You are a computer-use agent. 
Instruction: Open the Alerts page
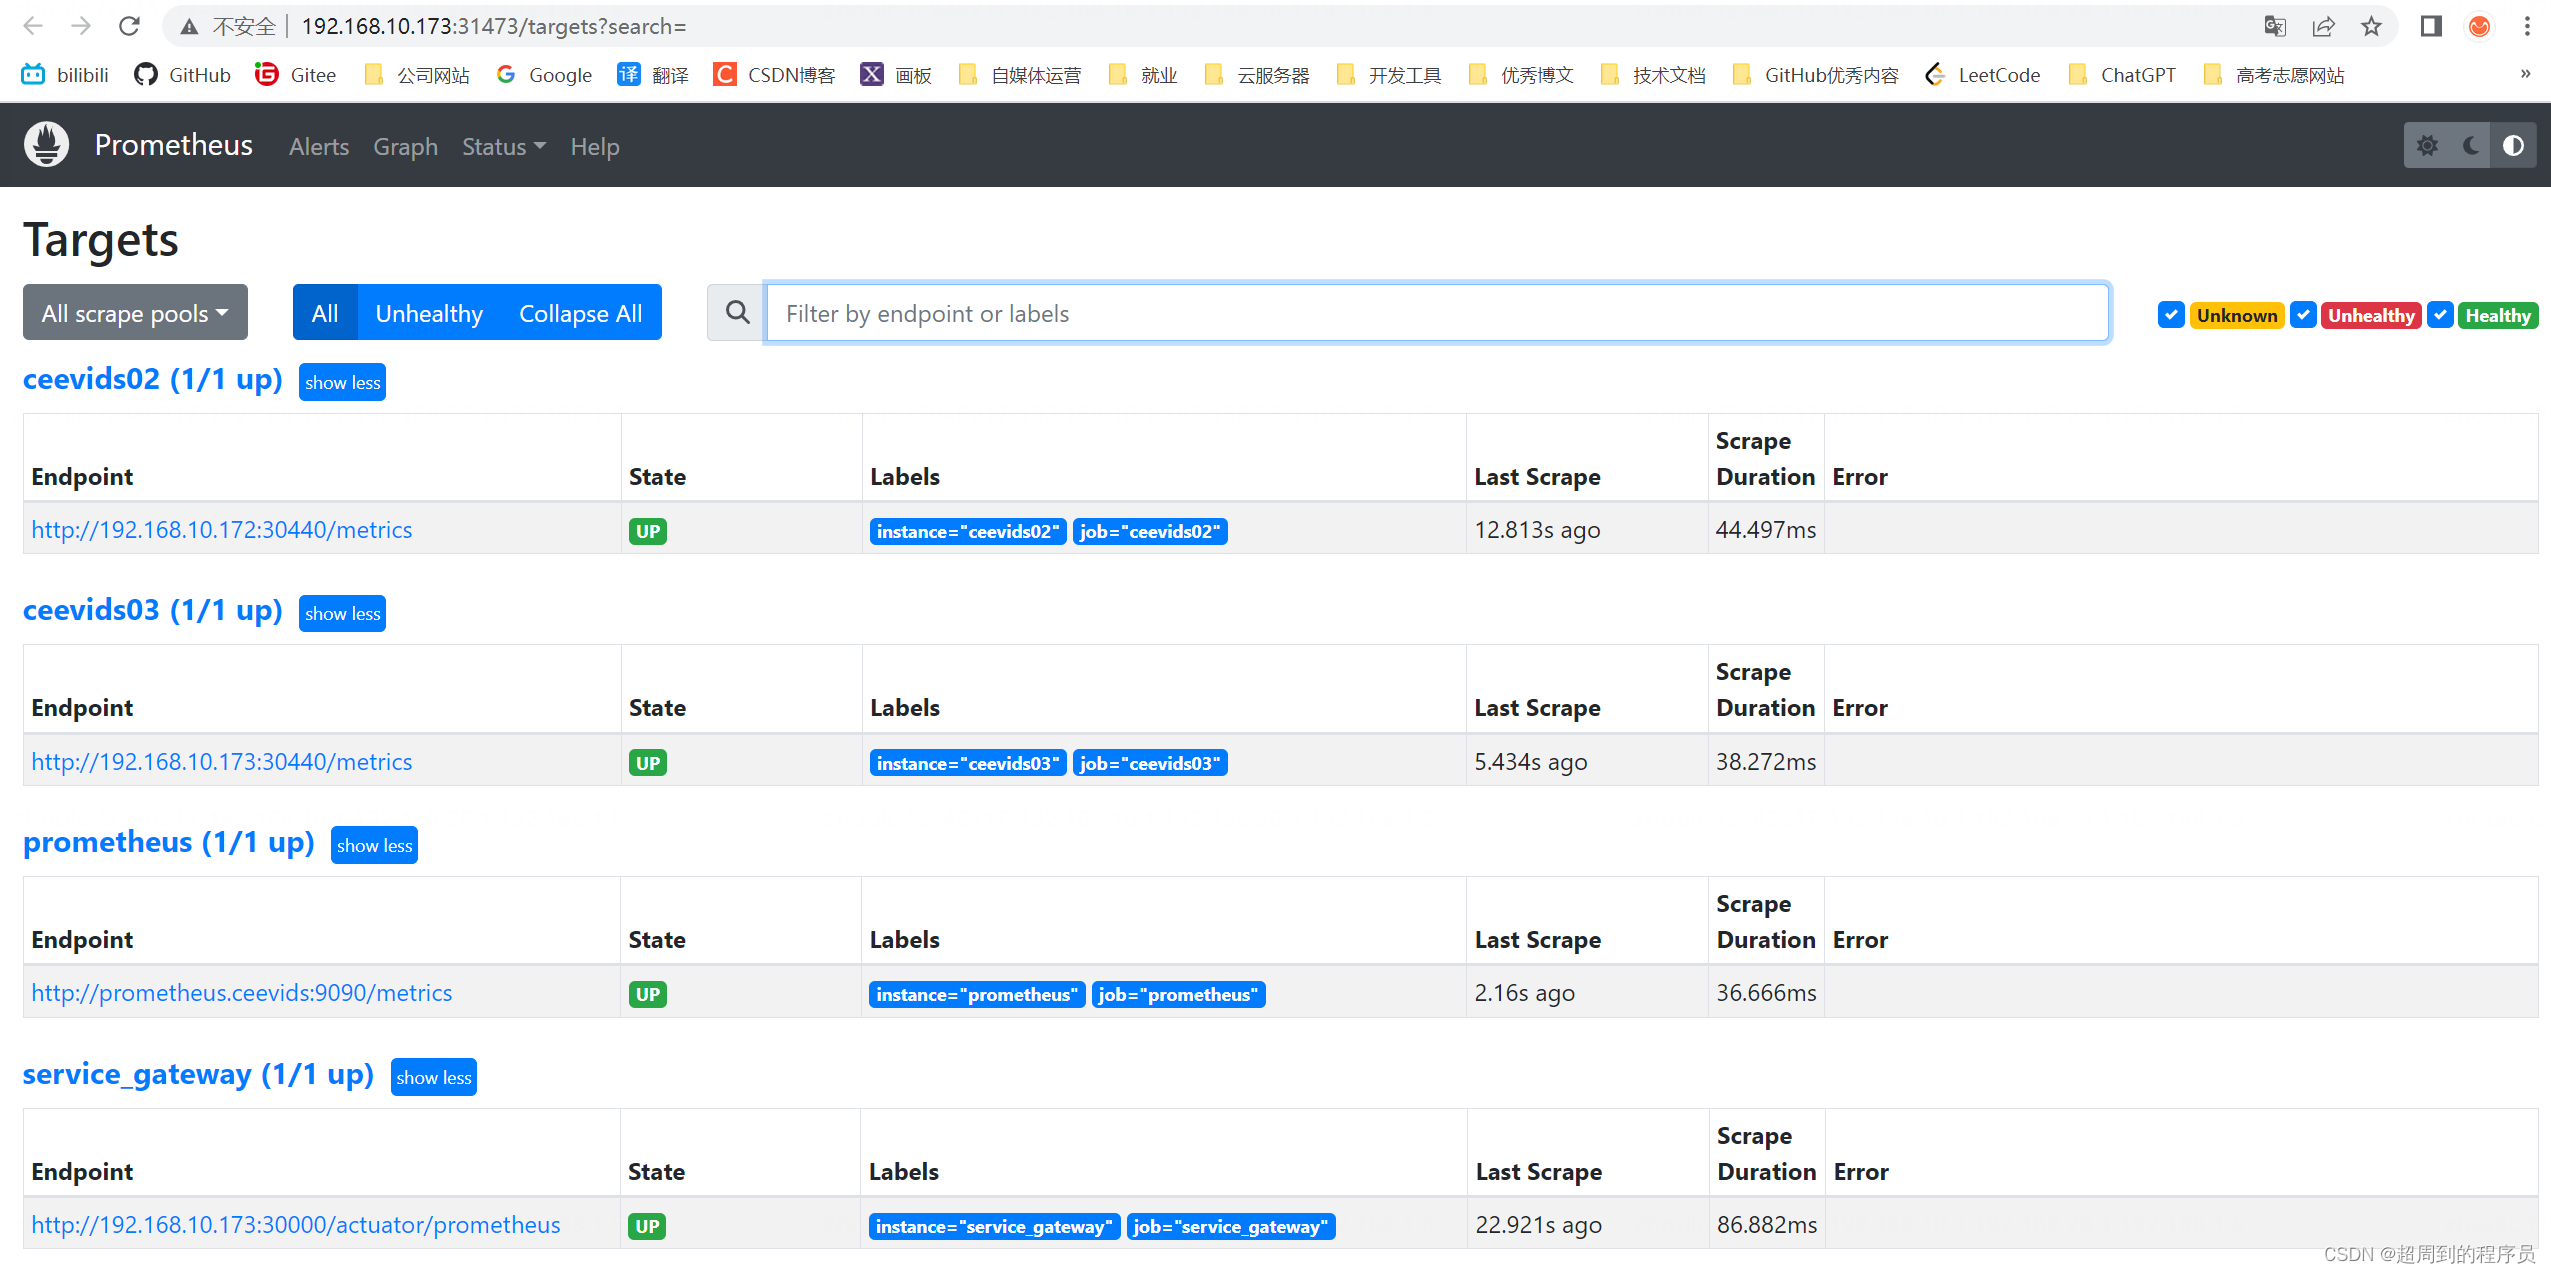319,147
